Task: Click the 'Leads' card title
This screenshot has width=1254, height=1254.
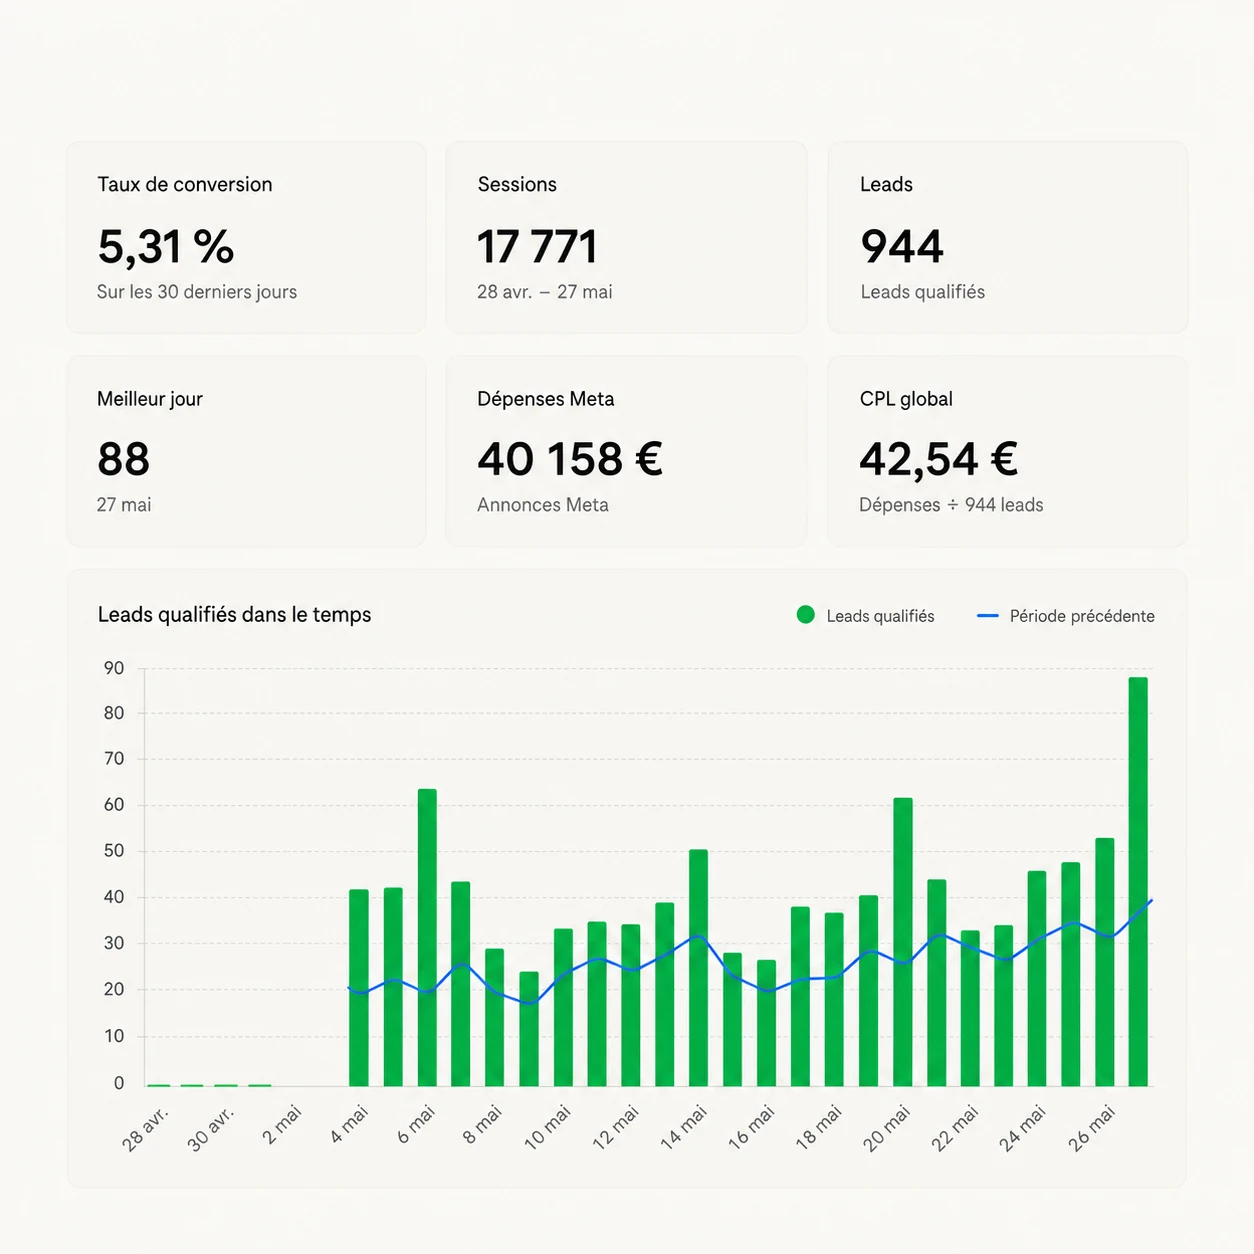Action: pos(886,184)
